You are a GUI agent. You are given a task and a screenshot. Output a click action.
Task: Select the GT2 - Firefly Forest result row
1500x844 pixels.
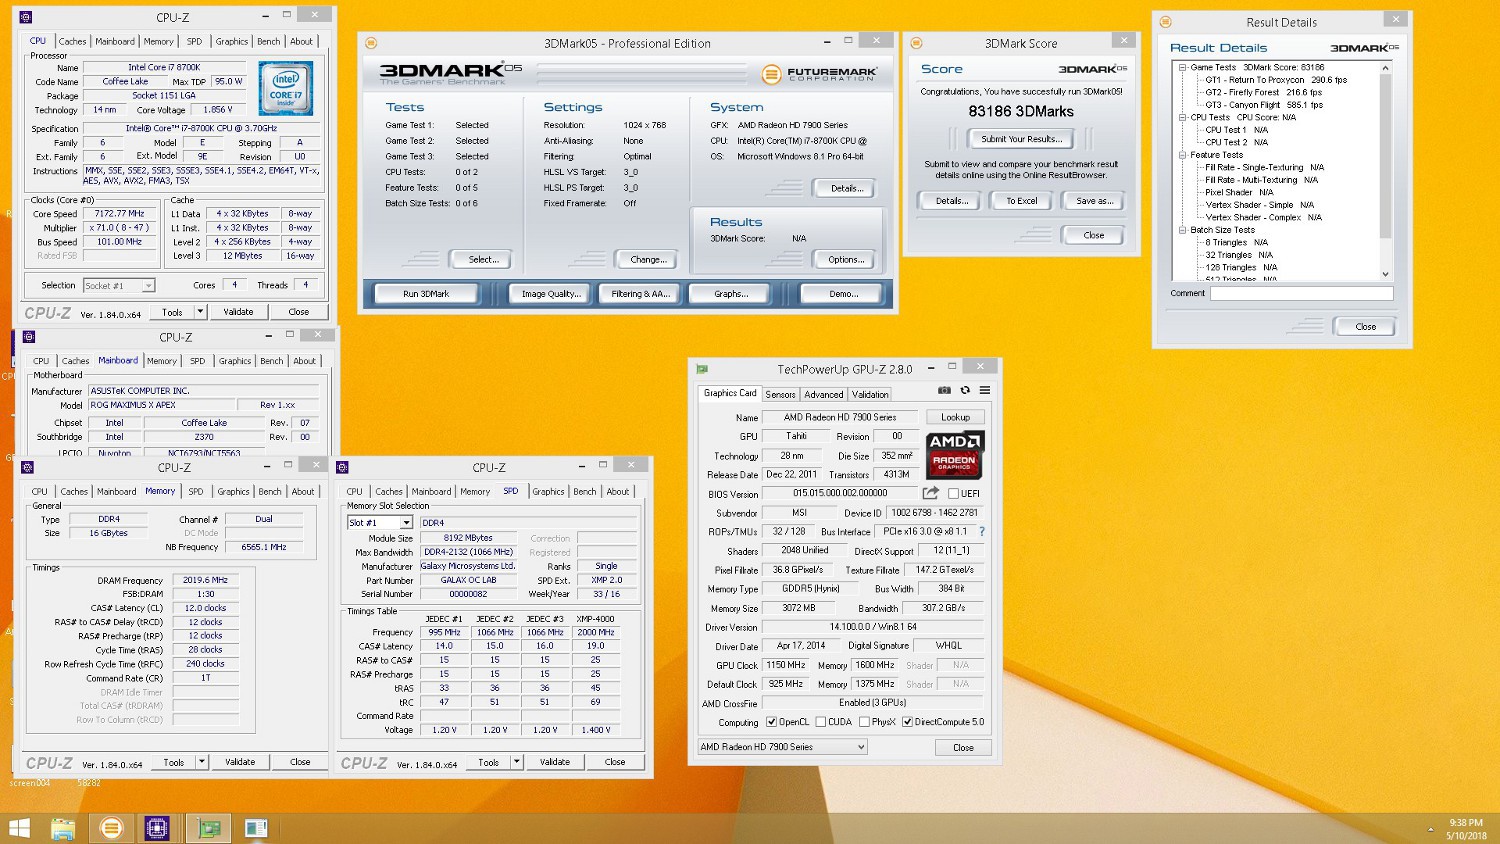coord(1263,92)
